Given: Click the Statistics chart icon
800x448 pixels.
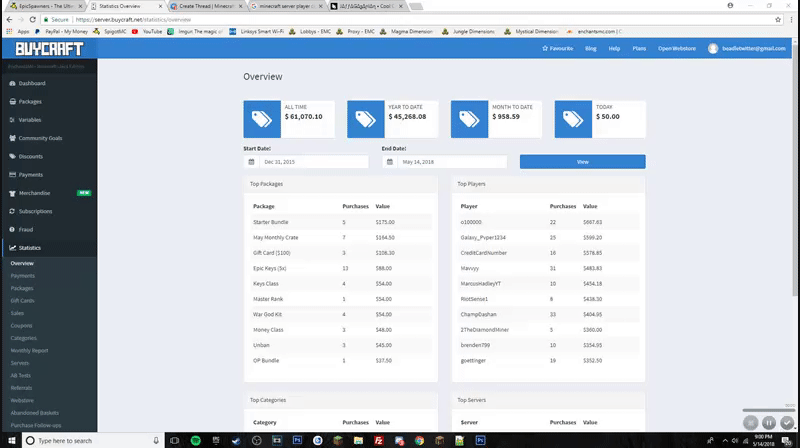Looking at the screenshot, I should [x=12, y=248].
